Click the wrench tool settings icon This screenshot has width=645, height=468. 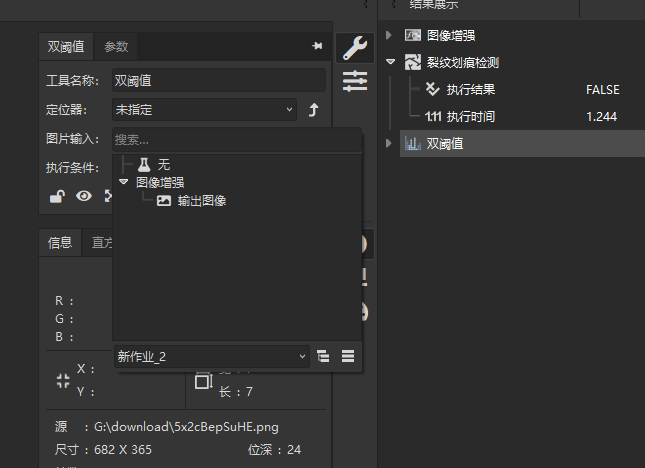point(352,47)
